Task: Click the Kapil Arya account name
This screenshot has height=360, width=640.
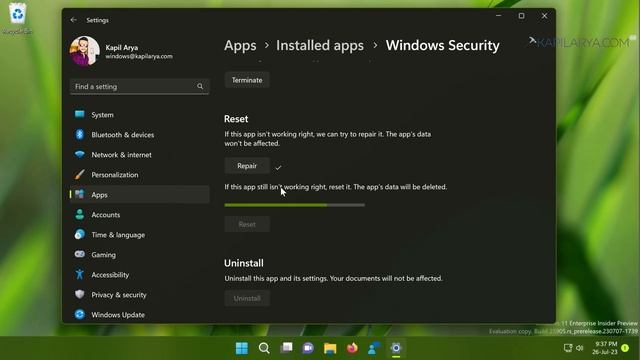Action: [x=122, y=47]
